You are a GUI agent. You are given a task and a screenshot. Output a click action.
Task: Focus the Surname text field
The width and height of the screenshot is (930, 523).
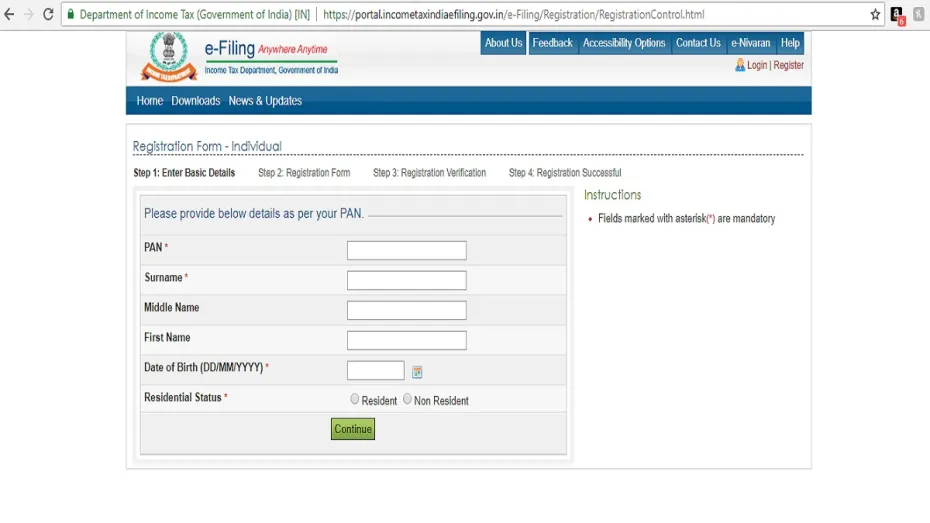406,280
